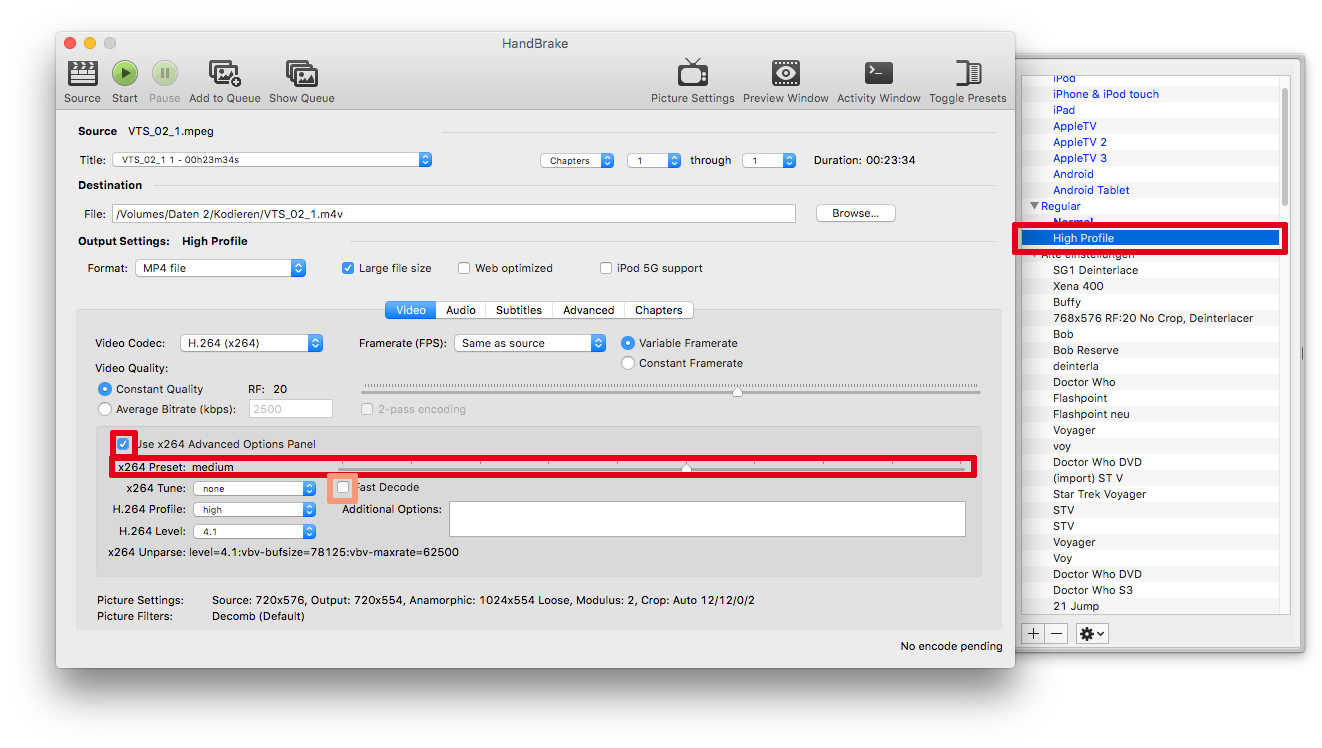Click the presets drawer vertical scrollbar

1285,145
